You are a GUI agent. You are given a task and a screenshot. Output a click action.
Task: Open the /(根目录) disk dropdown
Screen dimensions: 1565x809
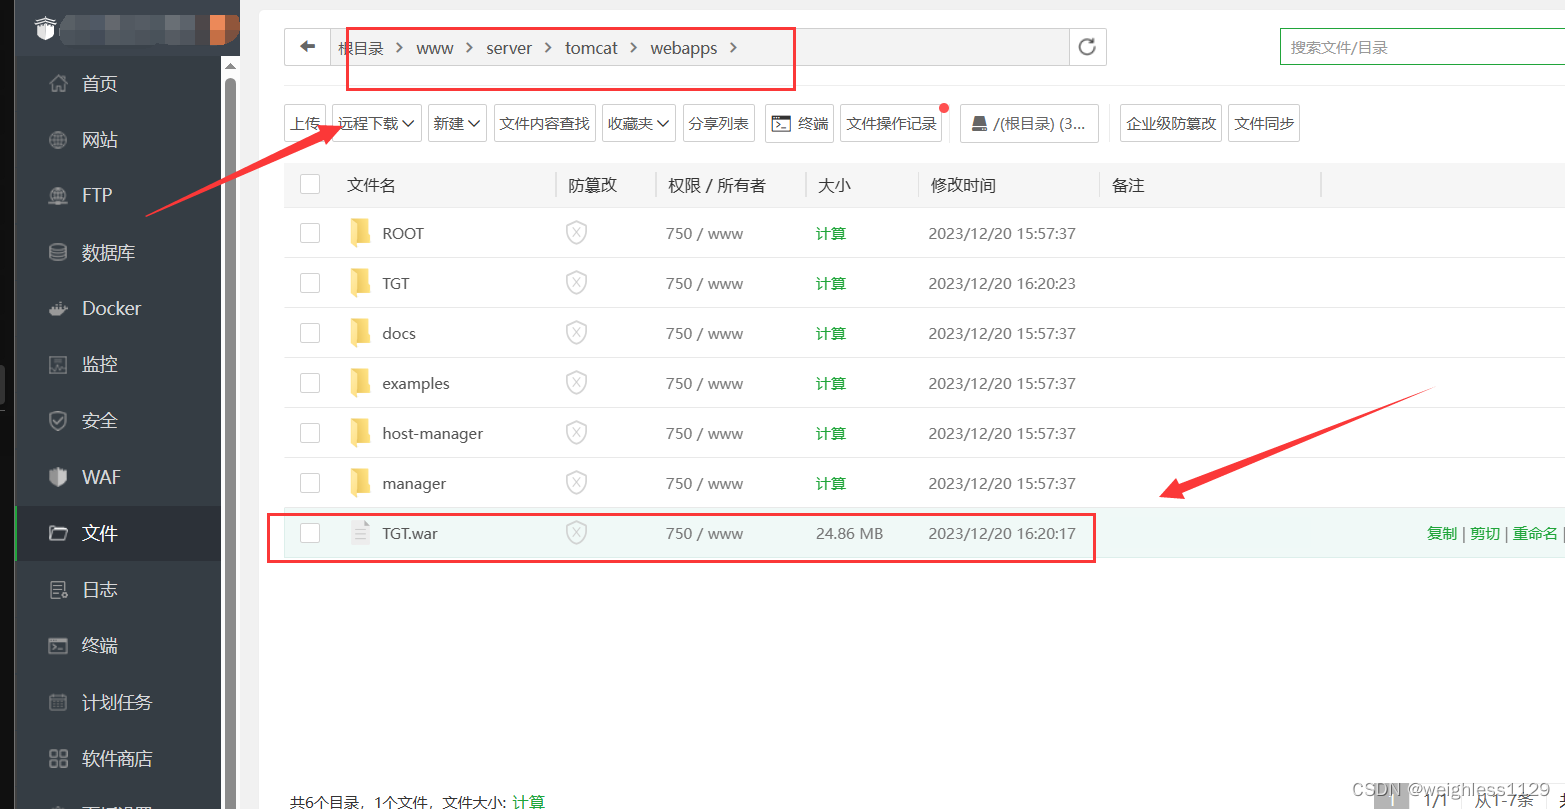coord(1029,123)
